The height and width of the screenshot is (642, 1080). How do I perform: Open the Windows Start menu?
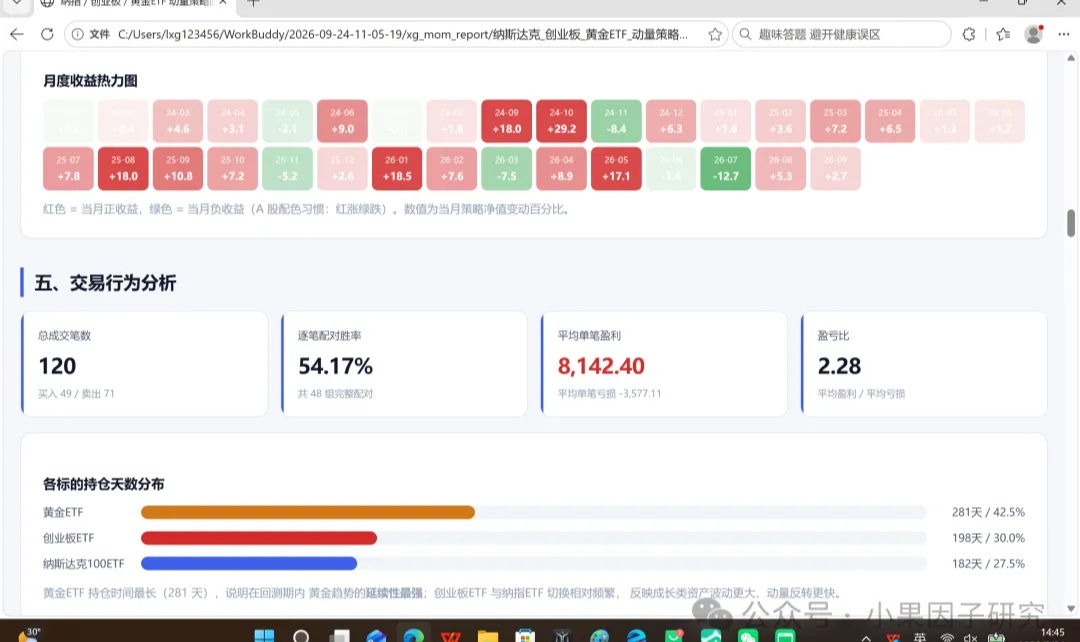(264, 635)
